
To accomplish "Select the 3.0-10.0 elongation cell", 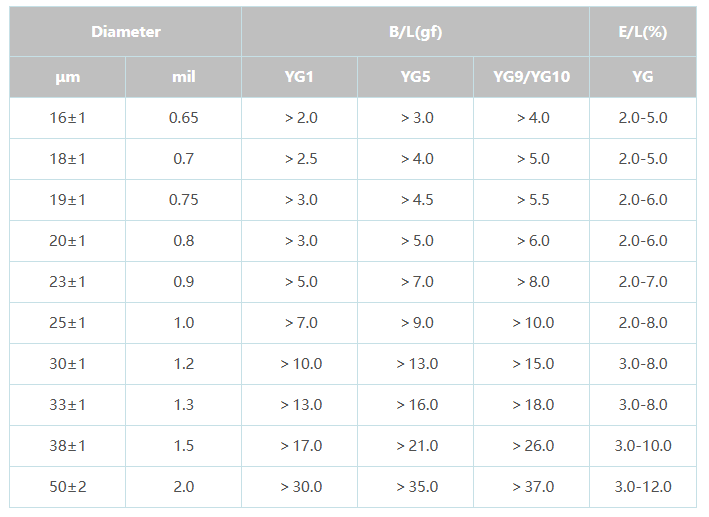I will (x=643, y=446).
